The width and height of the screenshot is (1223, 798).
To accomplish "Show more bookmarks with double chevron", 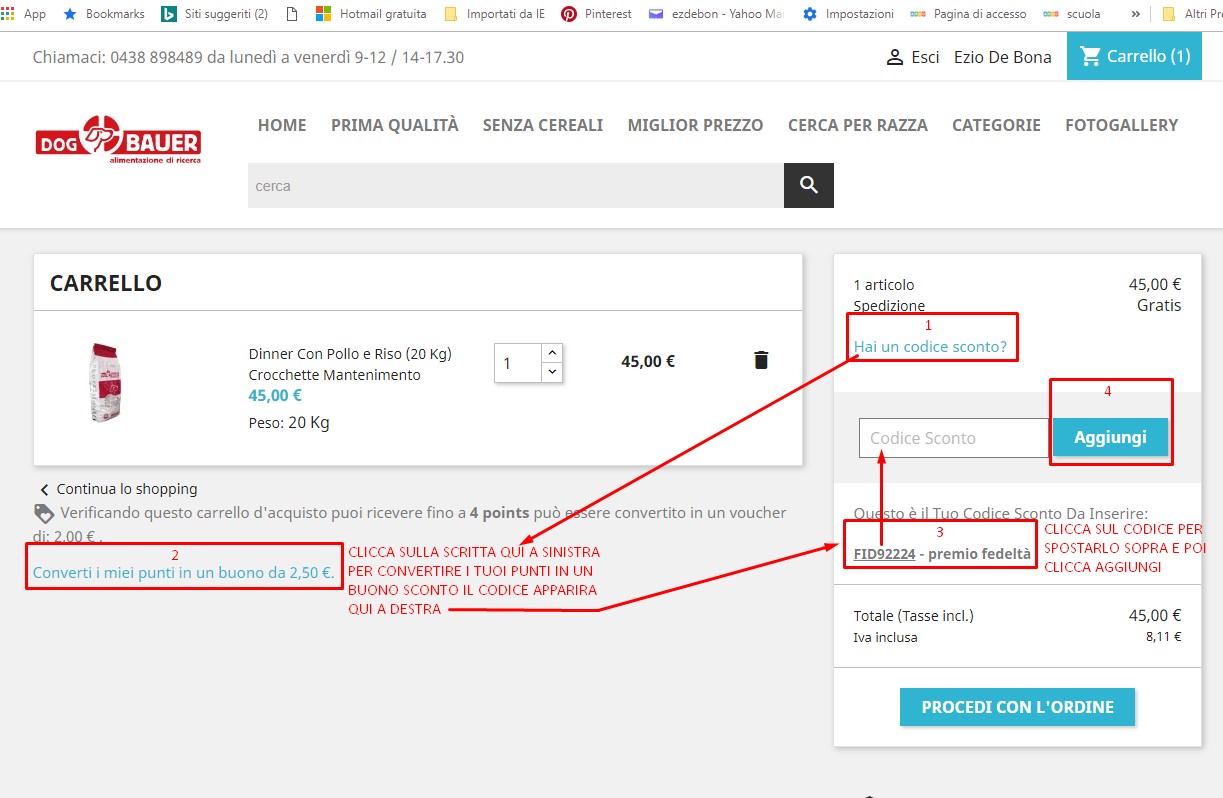I will pyautogui.click(x=1135, y=14).
